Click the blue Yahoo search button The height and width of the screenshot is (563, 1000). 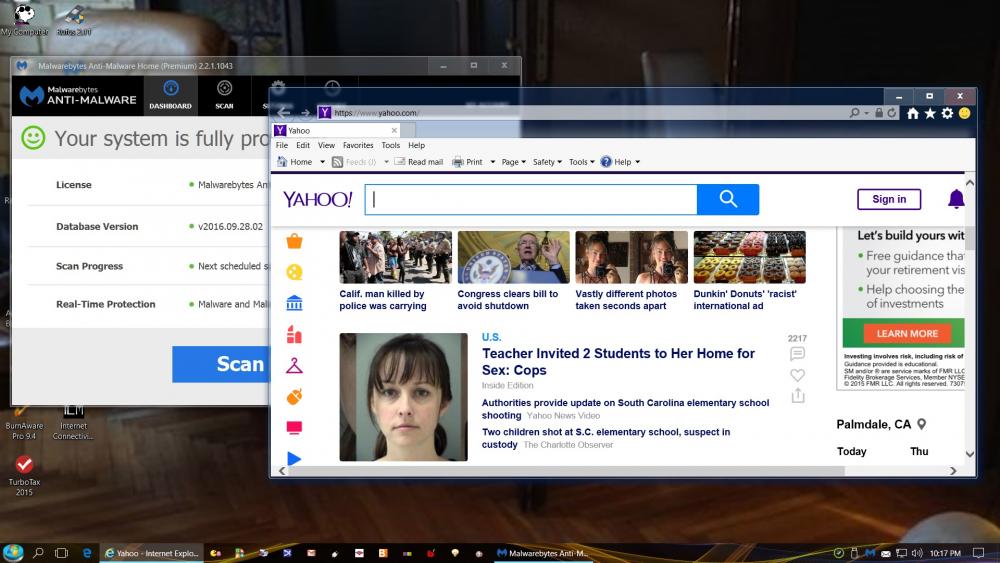click(728, 200)
